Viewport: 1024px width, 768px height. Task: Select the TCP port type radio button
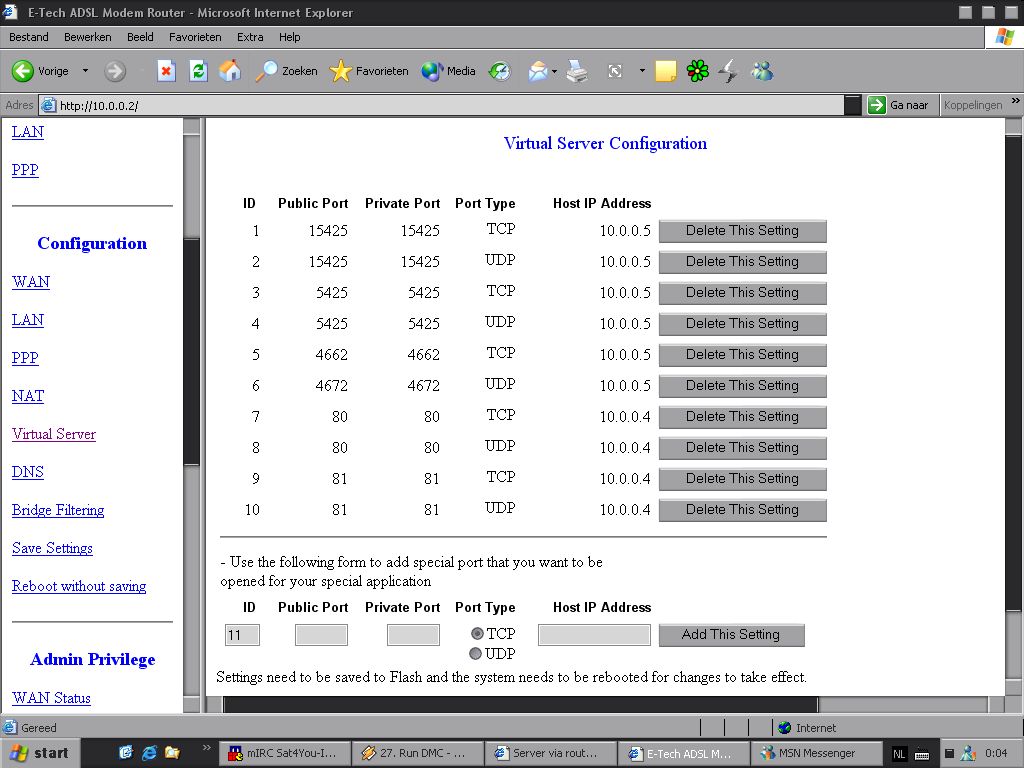tap(476, 634)
